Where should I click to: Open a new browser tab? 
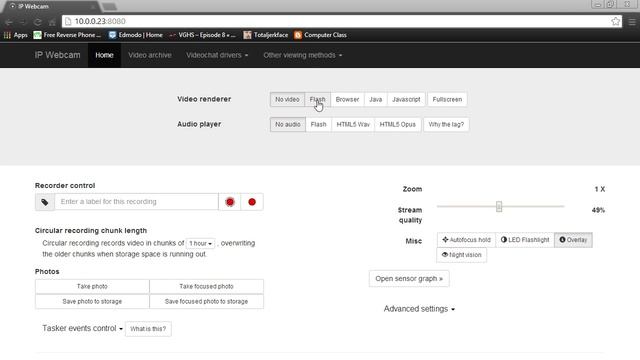[x=109, y=7]
